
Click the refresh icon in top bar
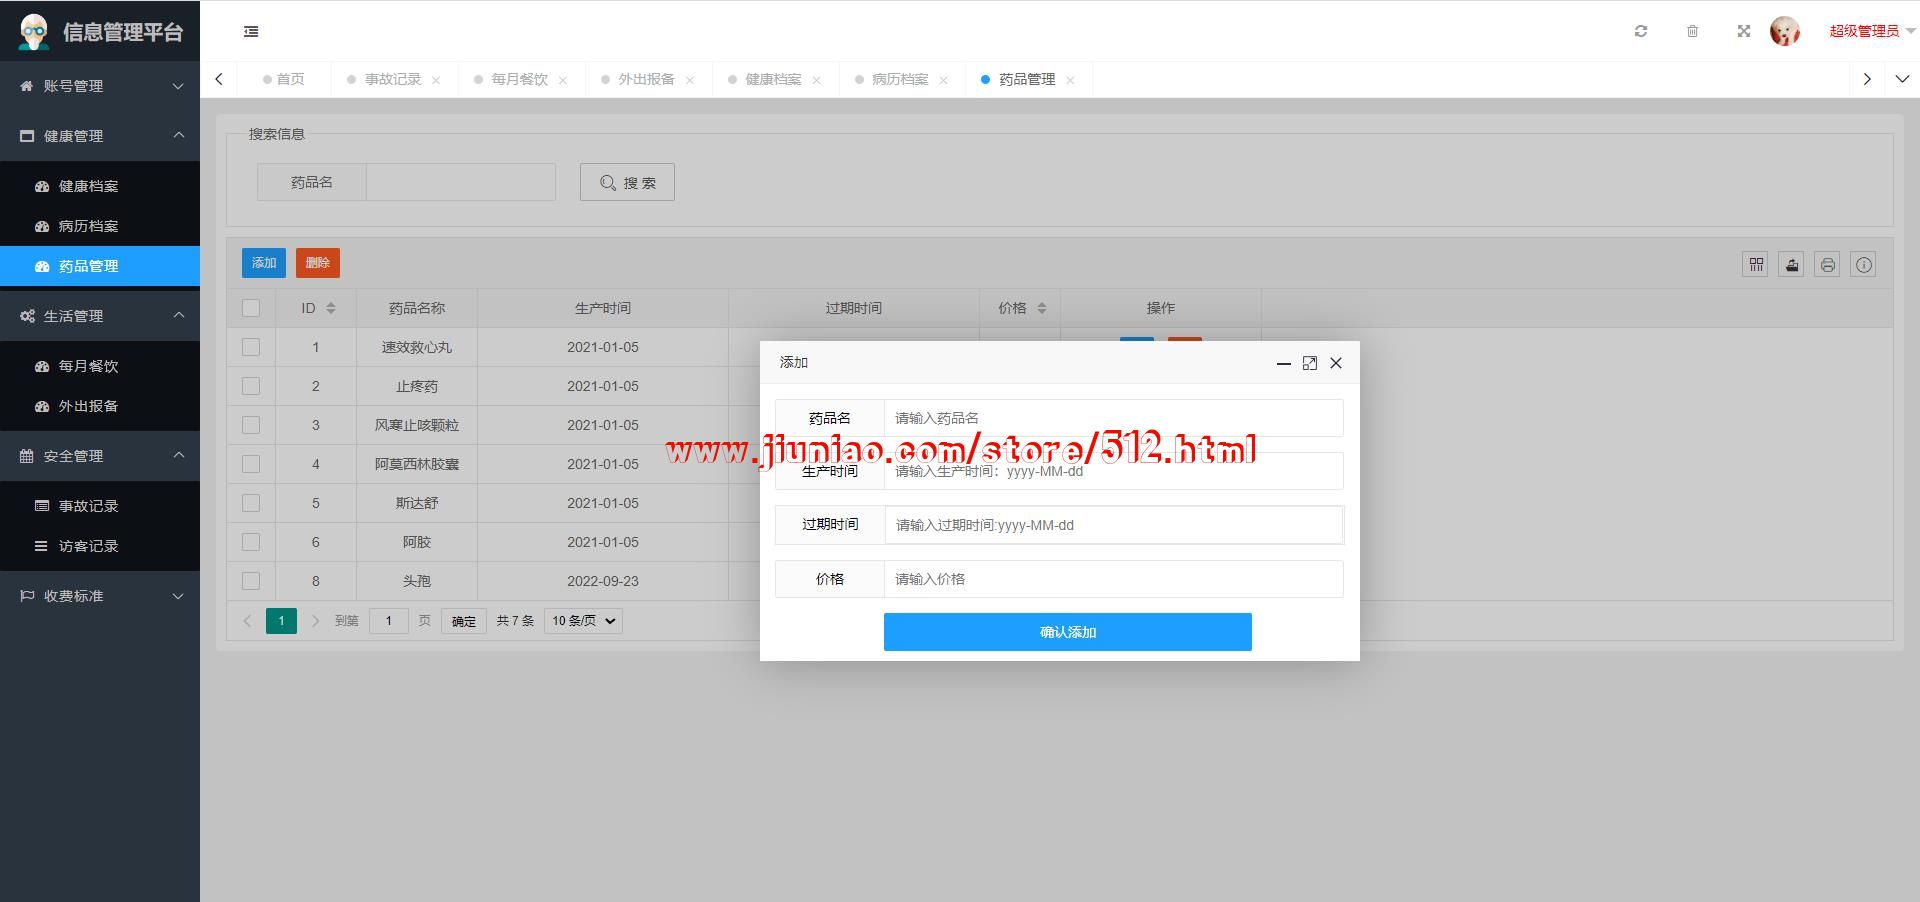1641,31
